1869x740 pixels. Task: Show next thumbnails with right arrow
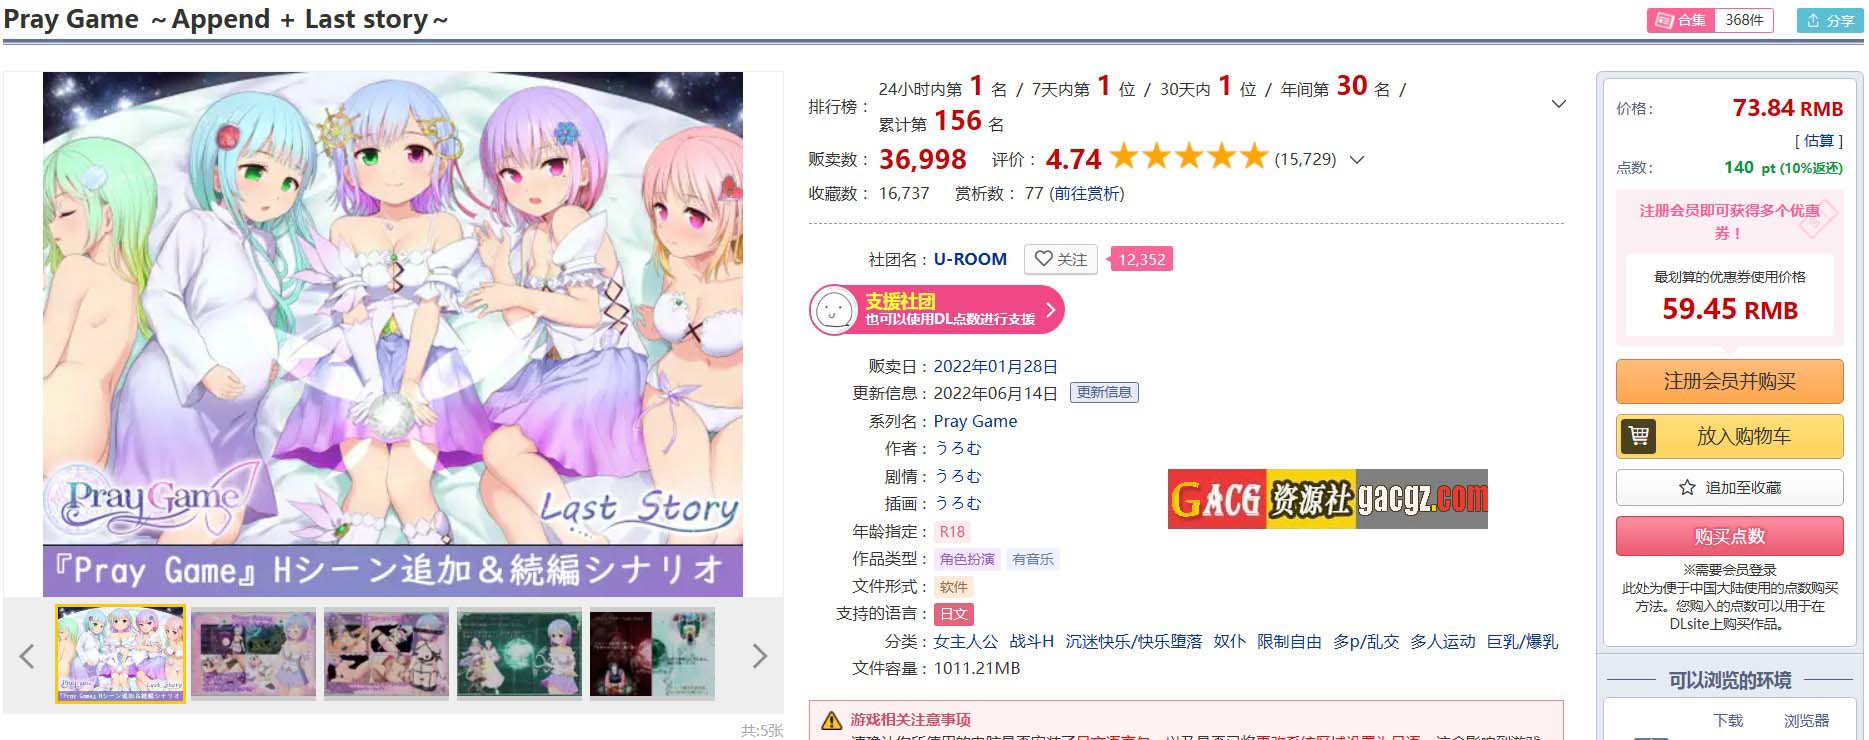[x=760, y=656]
